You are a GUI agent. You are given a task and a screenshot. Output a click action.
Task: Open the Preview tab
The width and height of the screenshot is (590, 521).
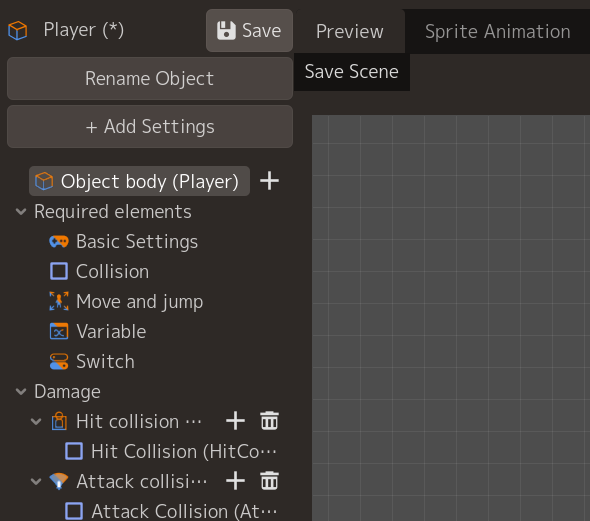pos(350,31)
